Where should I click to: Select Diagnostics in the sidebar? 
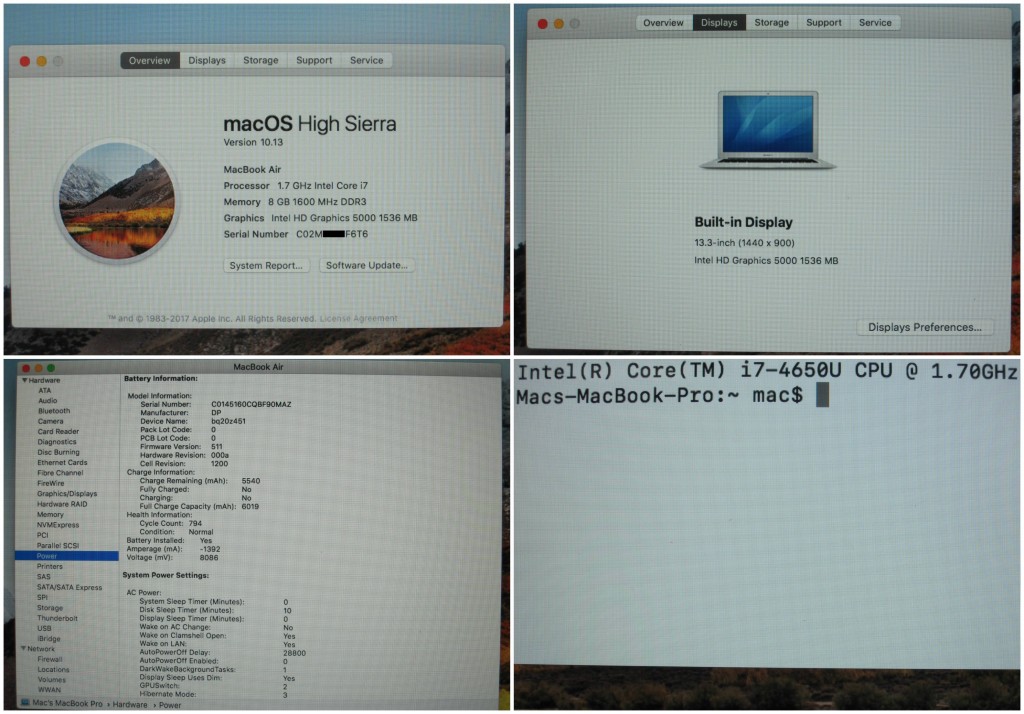(57, 442)
